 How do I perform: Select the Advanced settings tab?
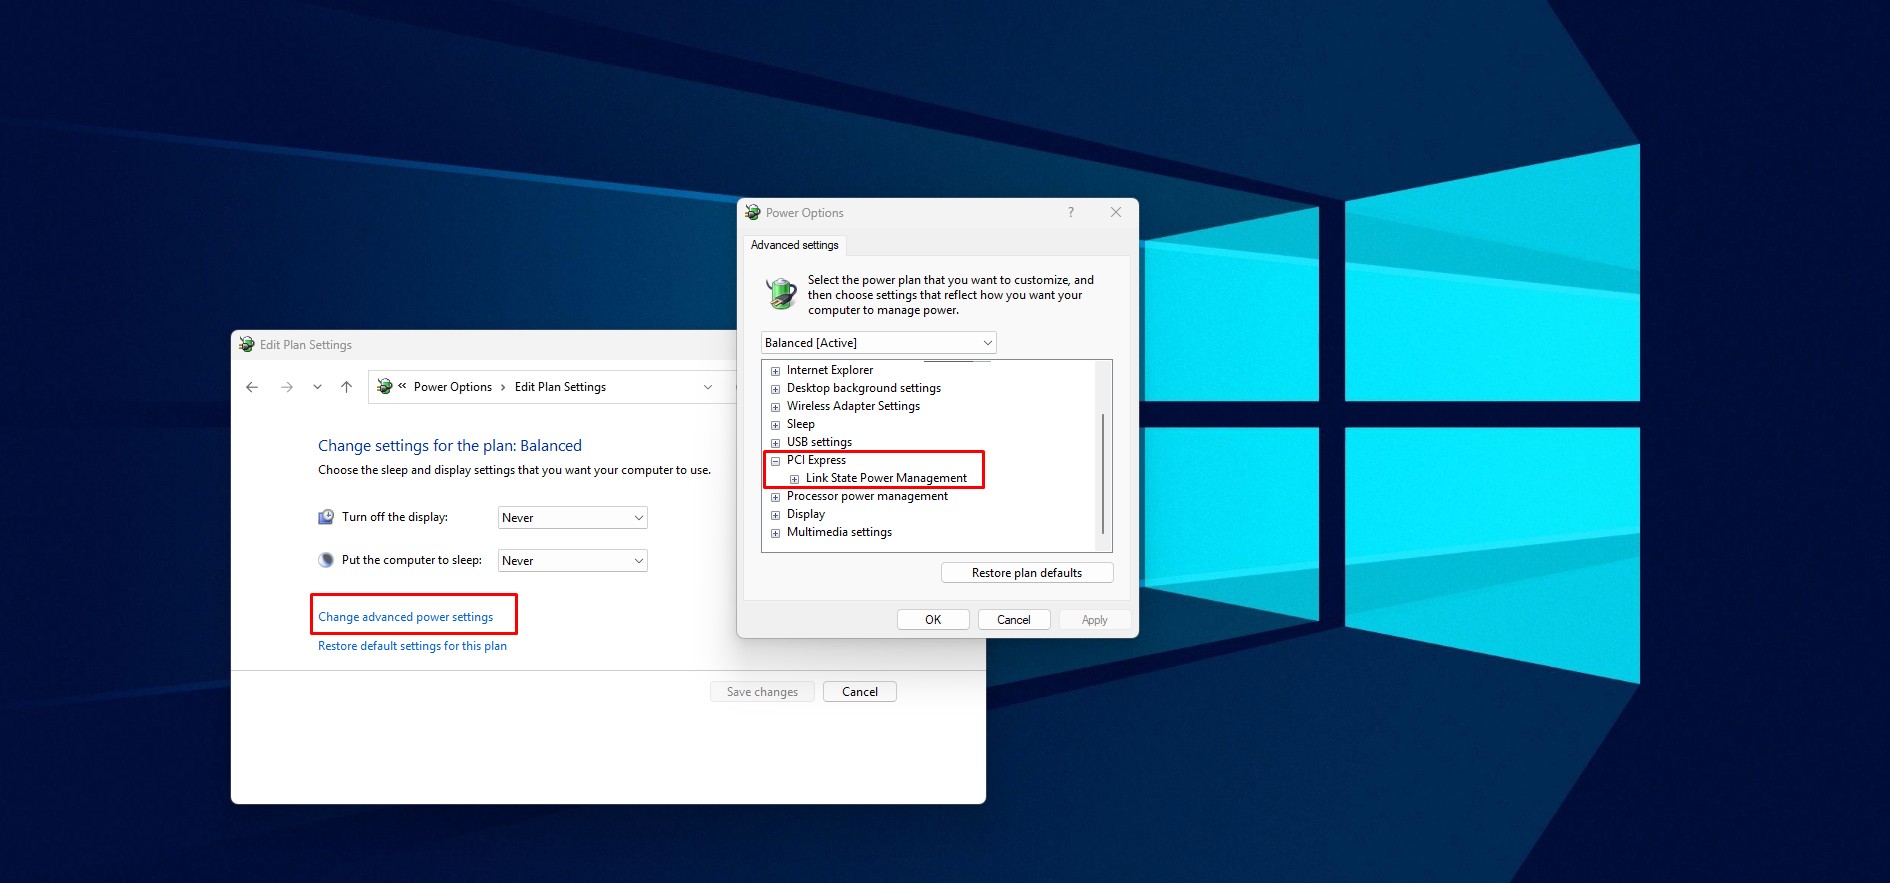pos(794,245)
